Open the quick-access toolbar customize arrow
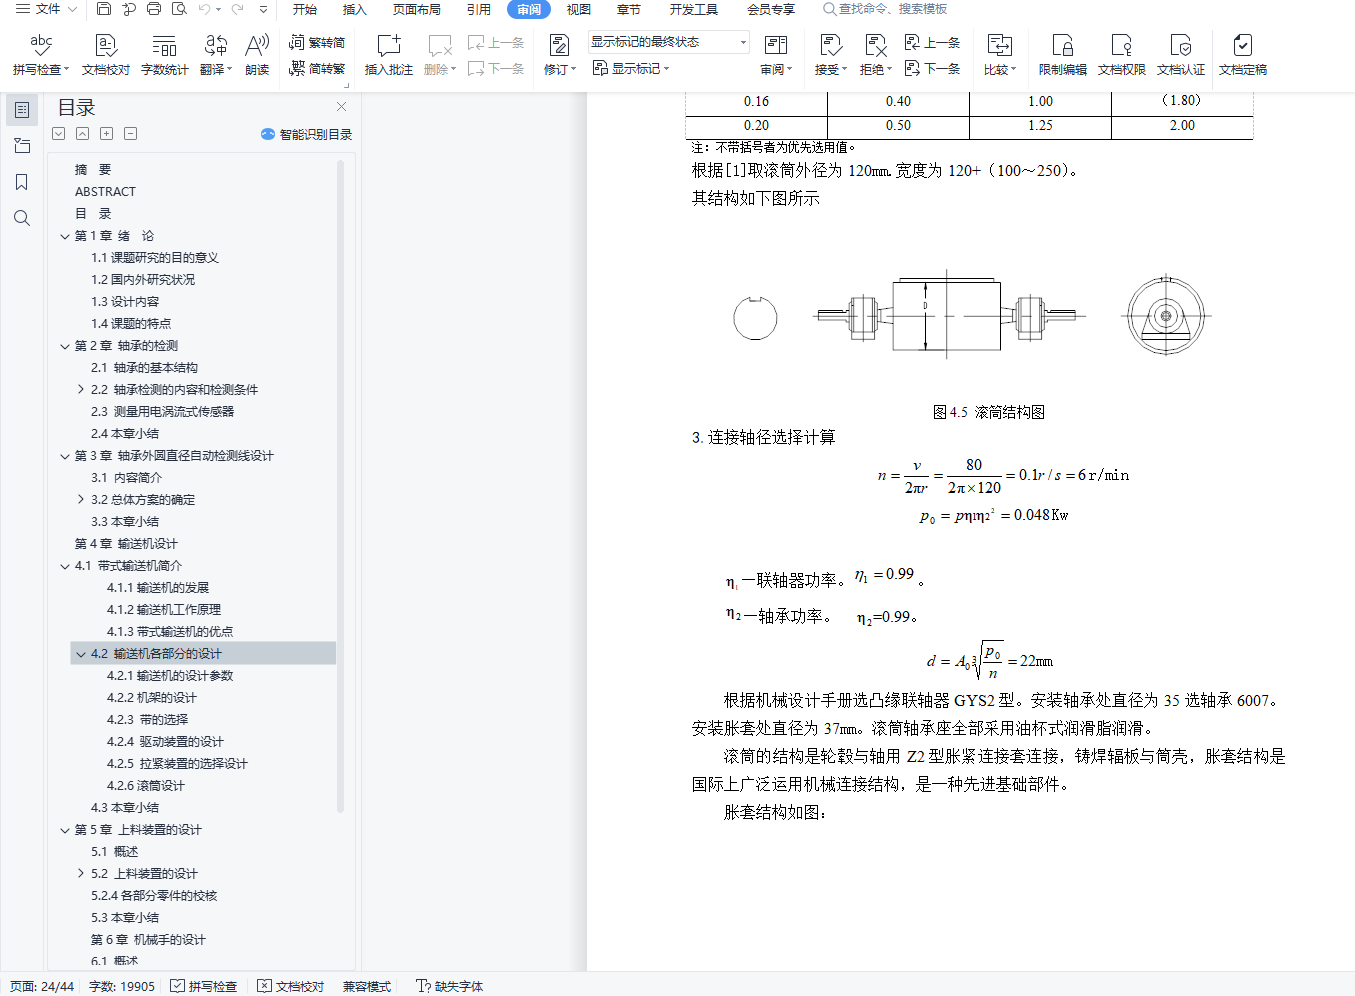This screenshot has height=996, width=1355. (x=263, y=9)
